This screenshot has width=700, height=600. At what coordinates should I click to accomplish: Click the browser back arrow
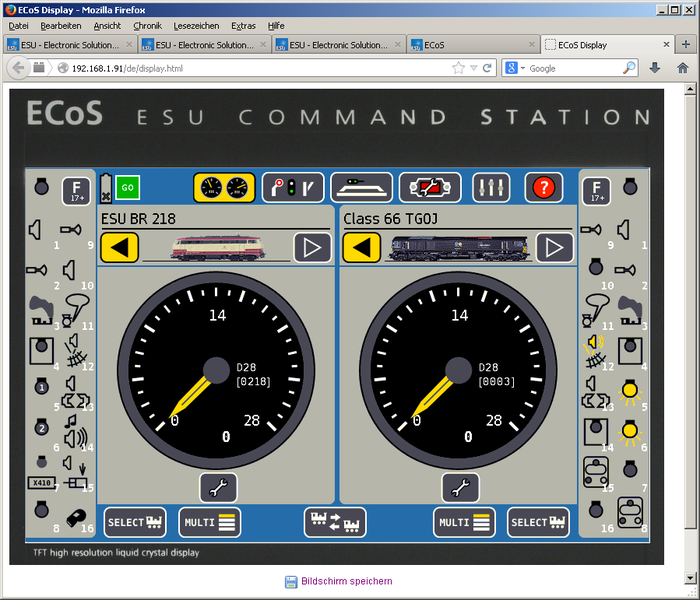[x=18, y=68]
